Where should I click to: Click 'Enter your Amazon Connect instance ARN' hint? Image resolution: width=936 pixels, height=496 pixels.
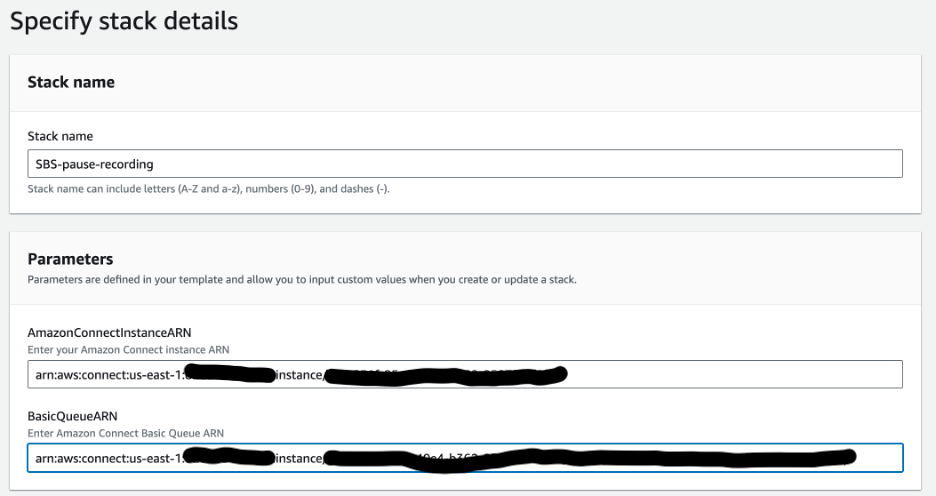click(x=128, y=350)
